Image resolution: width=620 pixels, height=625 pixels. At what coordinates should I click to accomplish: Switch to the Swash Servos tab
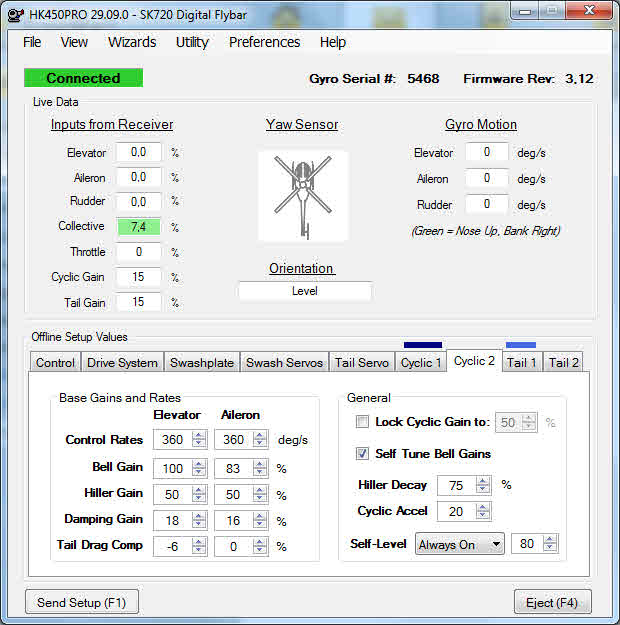(284, 362)
